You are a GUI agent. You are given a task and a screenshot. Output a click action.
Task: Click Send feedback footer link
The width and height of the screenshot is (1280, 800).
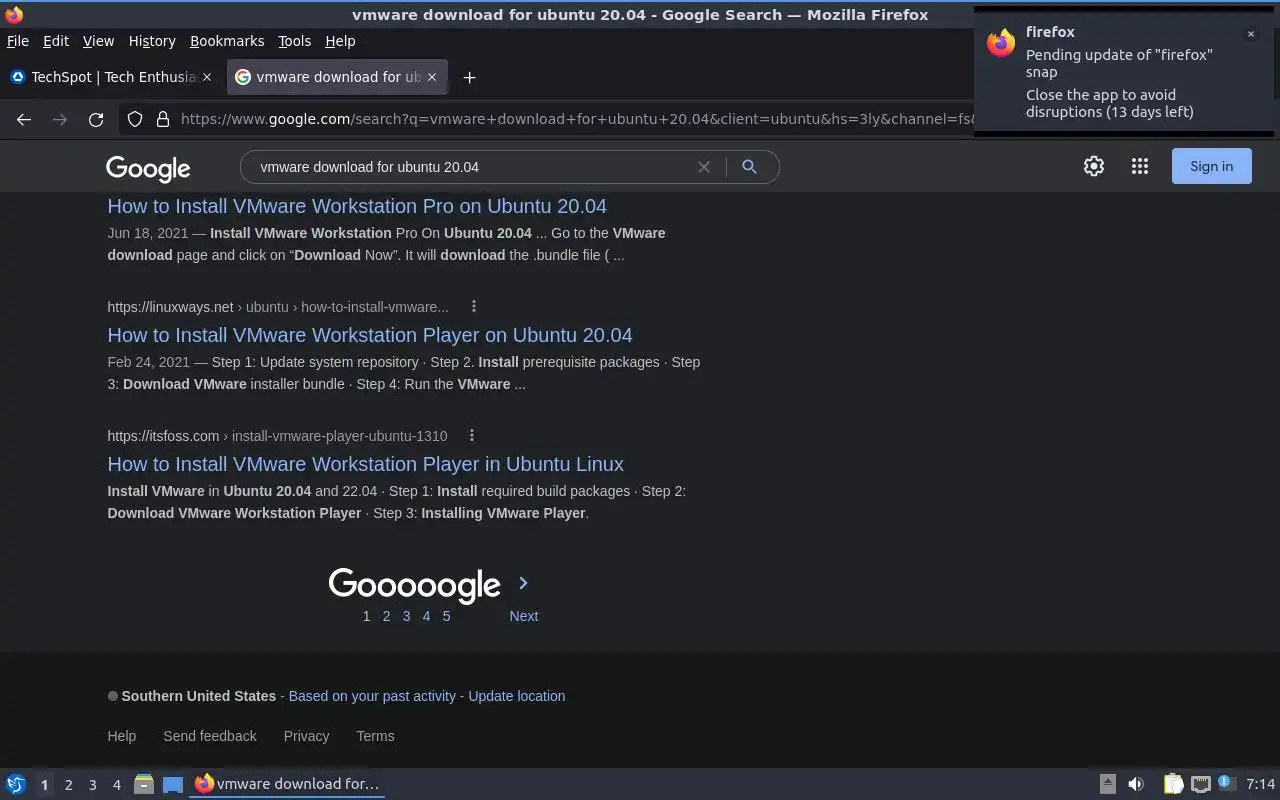click(210, 736)
